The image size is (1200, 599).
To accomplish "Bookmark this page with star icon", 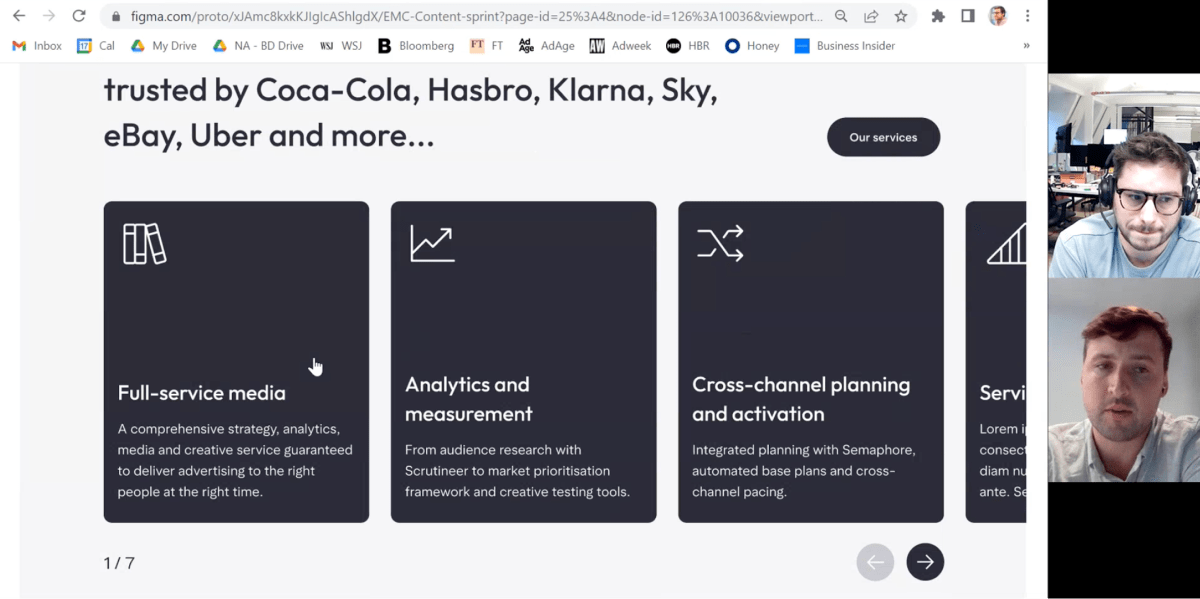I will point(901,16).
